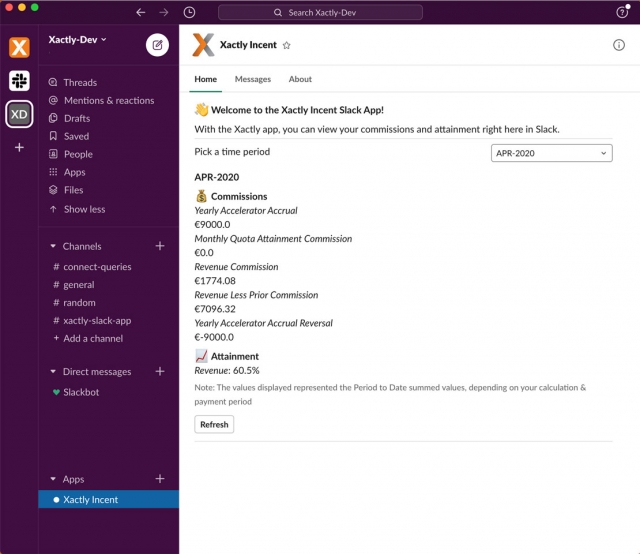Click the Xactly Incent header title
This screenshot has width=640, height=554.
coord(248,45)
